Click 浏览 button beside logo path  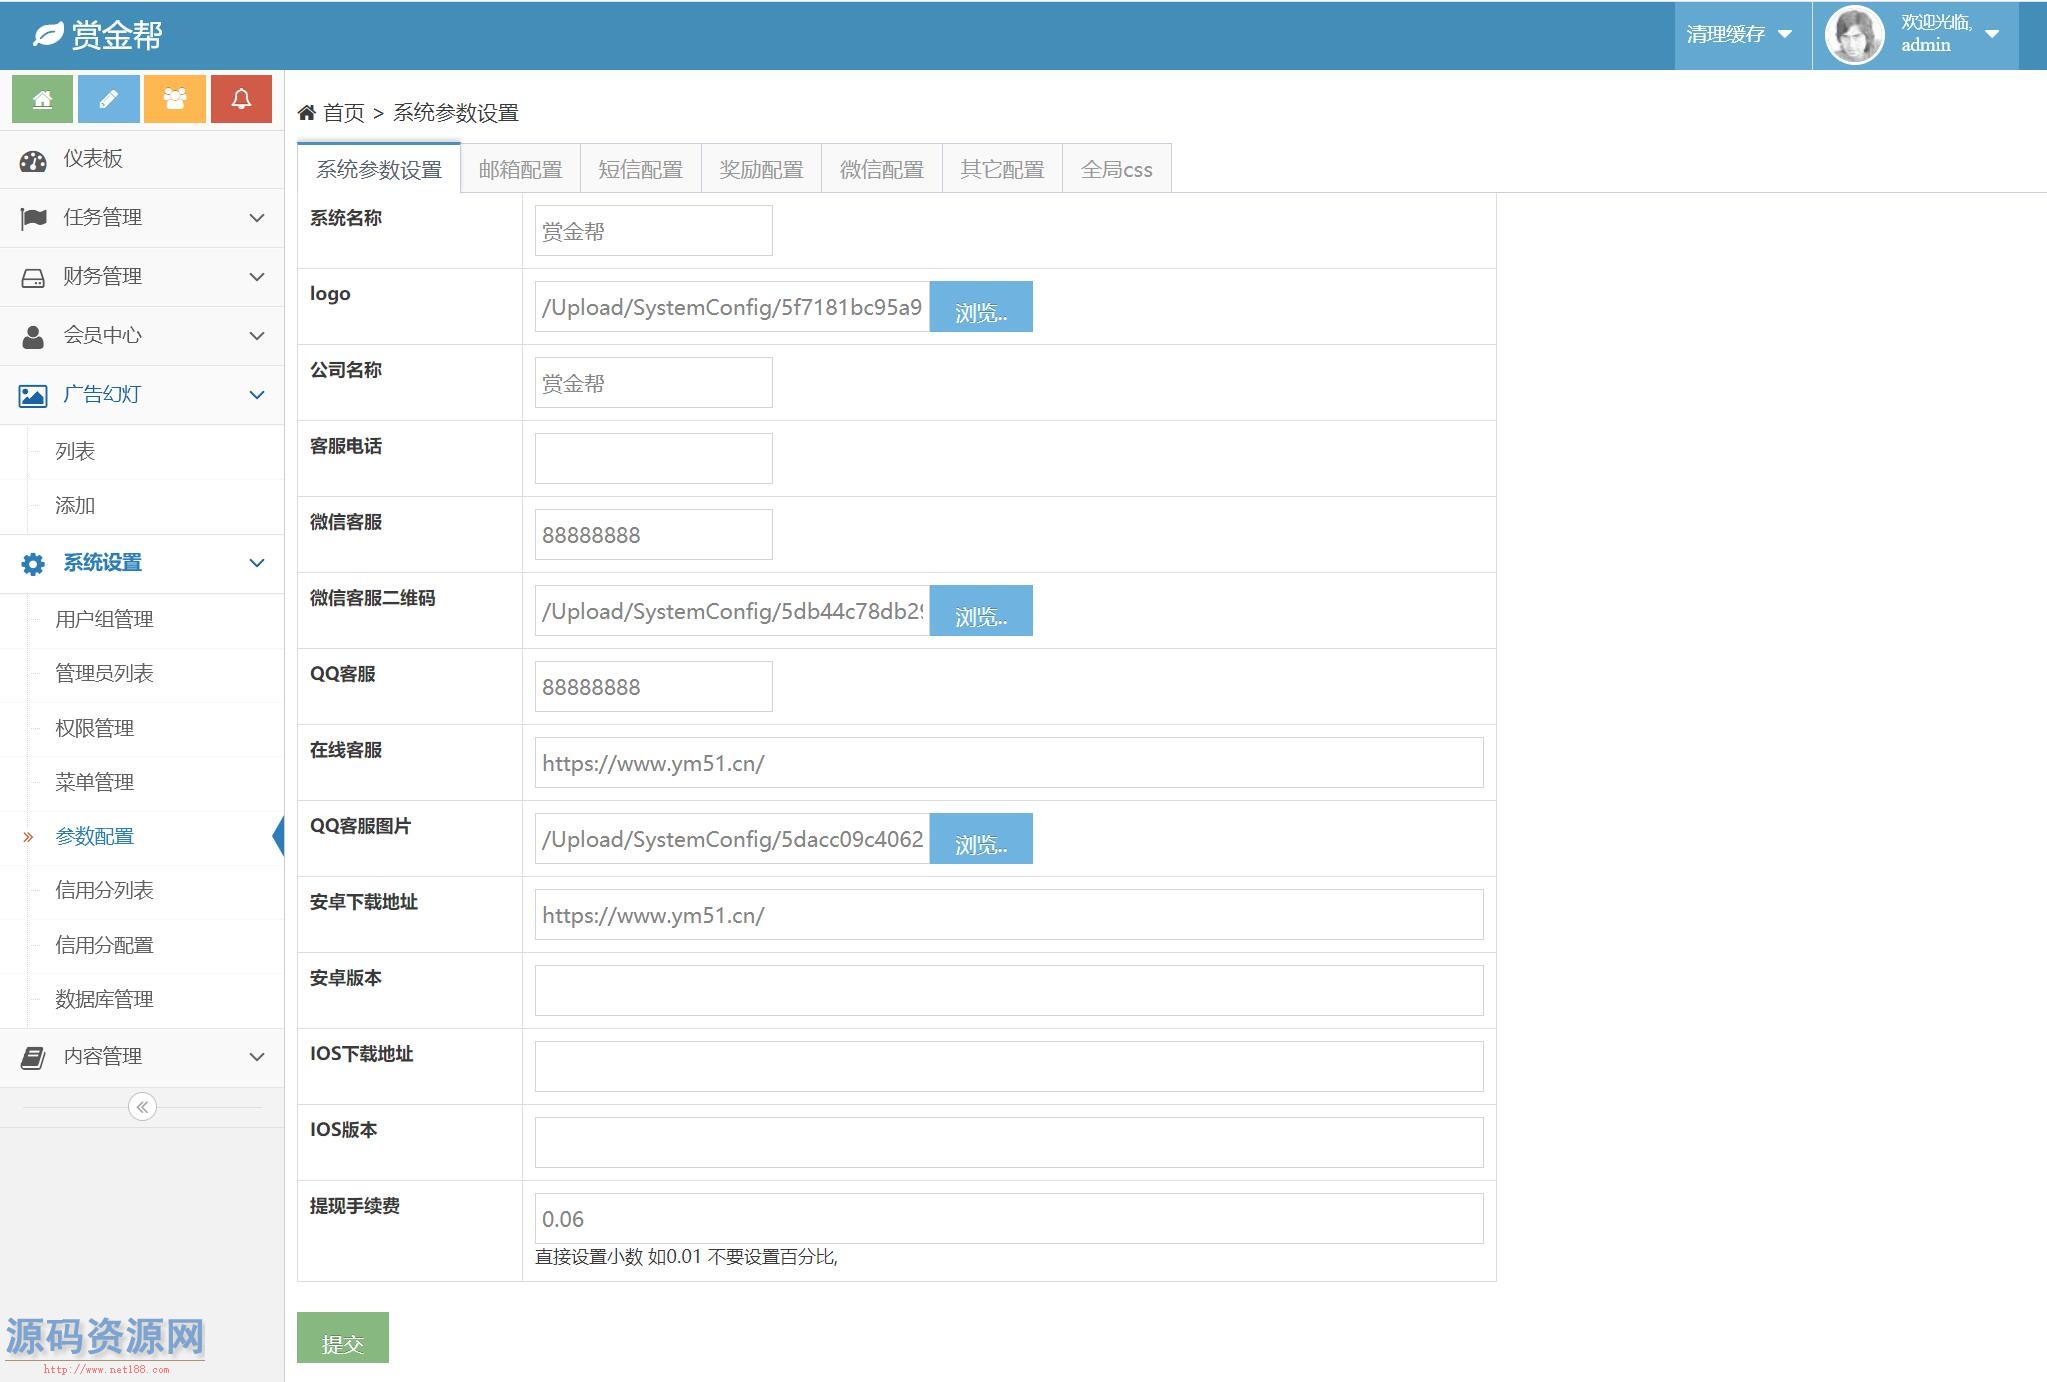click(980, 307)
